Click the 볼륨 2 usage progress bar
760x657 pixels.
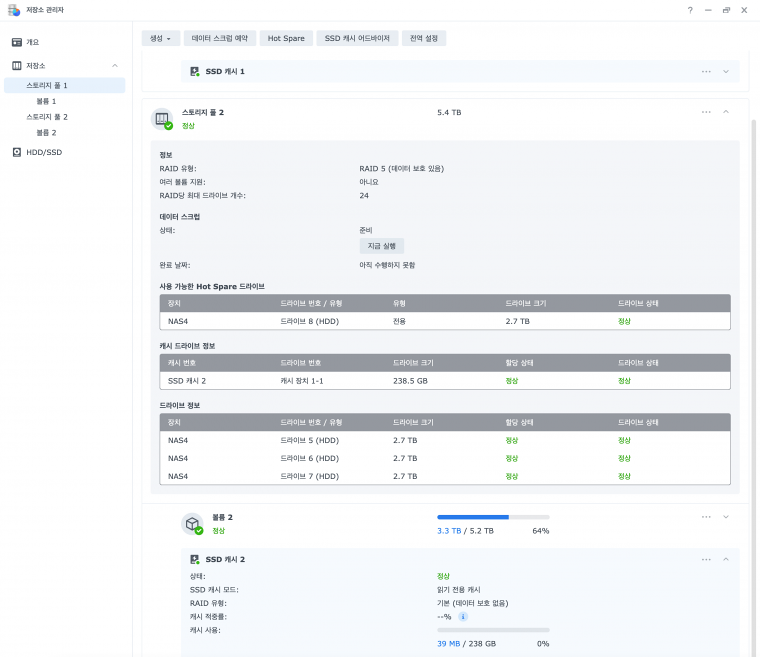(x=493, y=517)
